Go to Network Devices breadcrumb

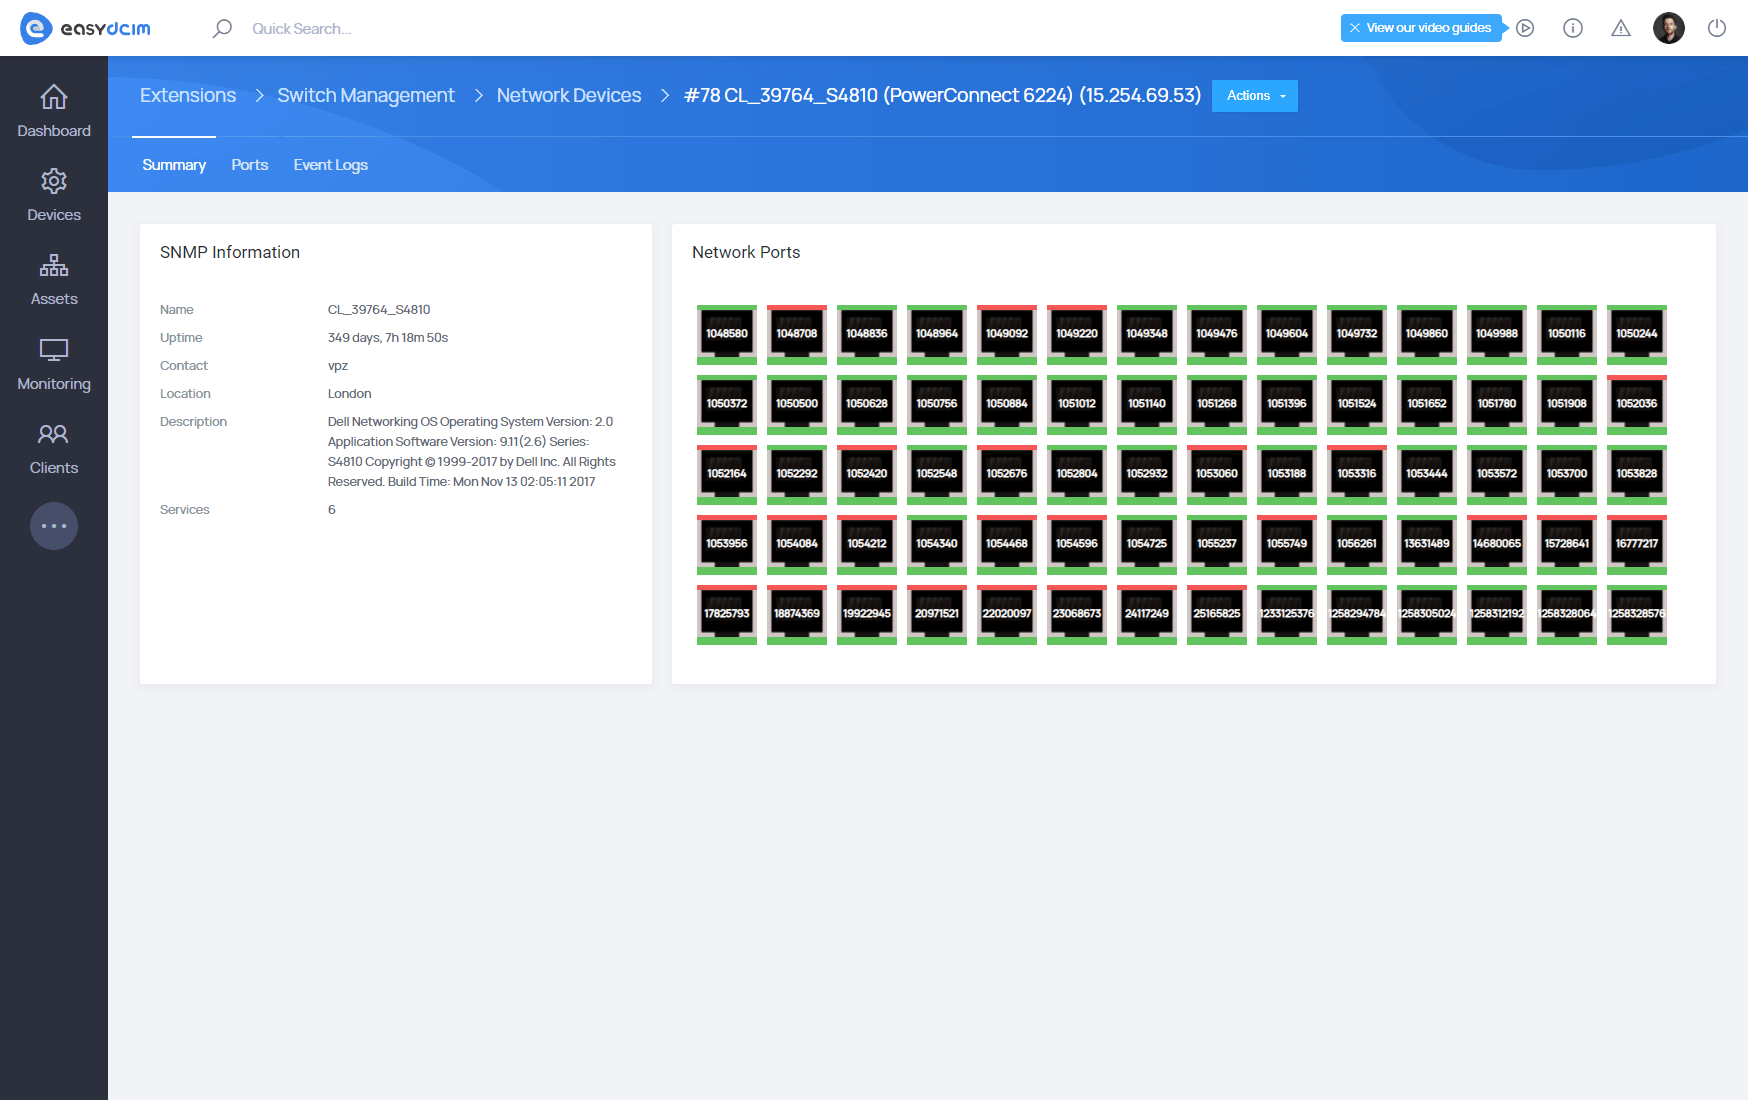pyautogui.click(x=569, y=95)
